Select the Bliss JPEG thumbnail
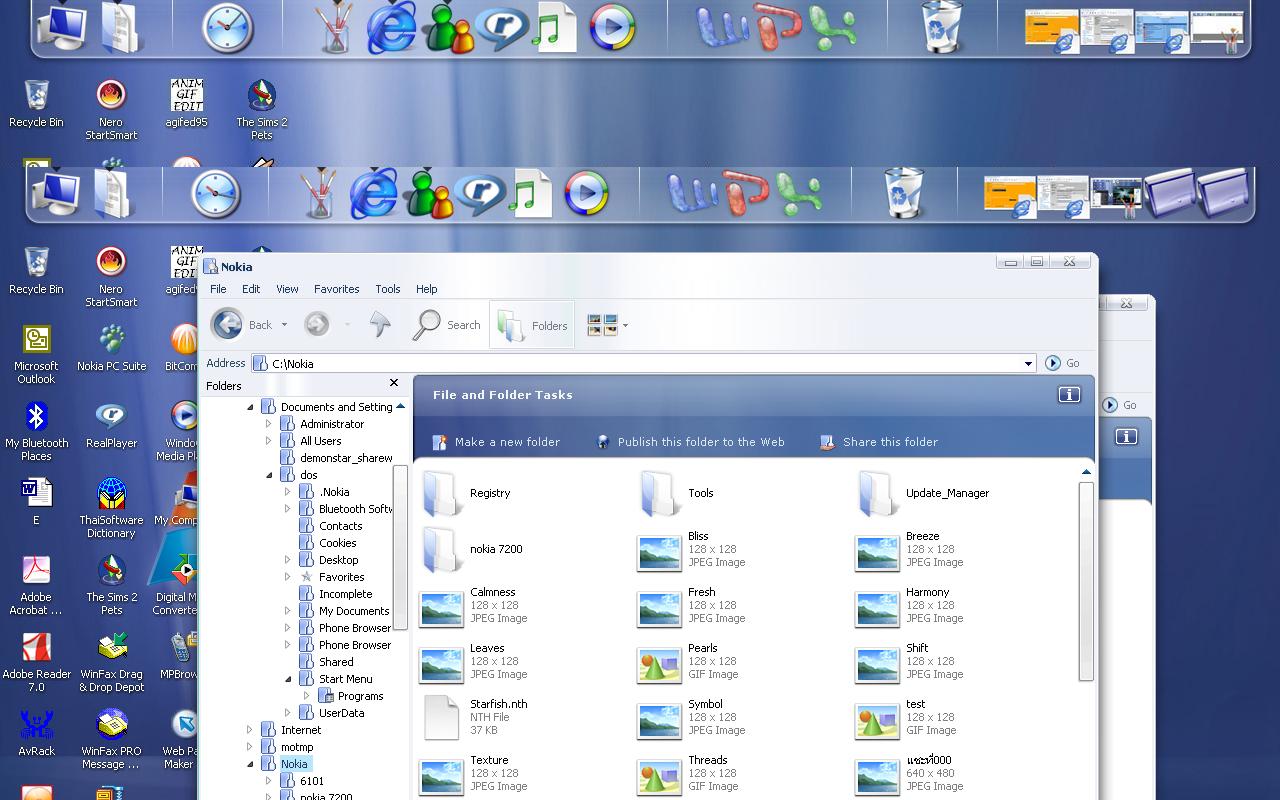The height and width of the screenshot is (800, 1280). click(x=659, y=553)
